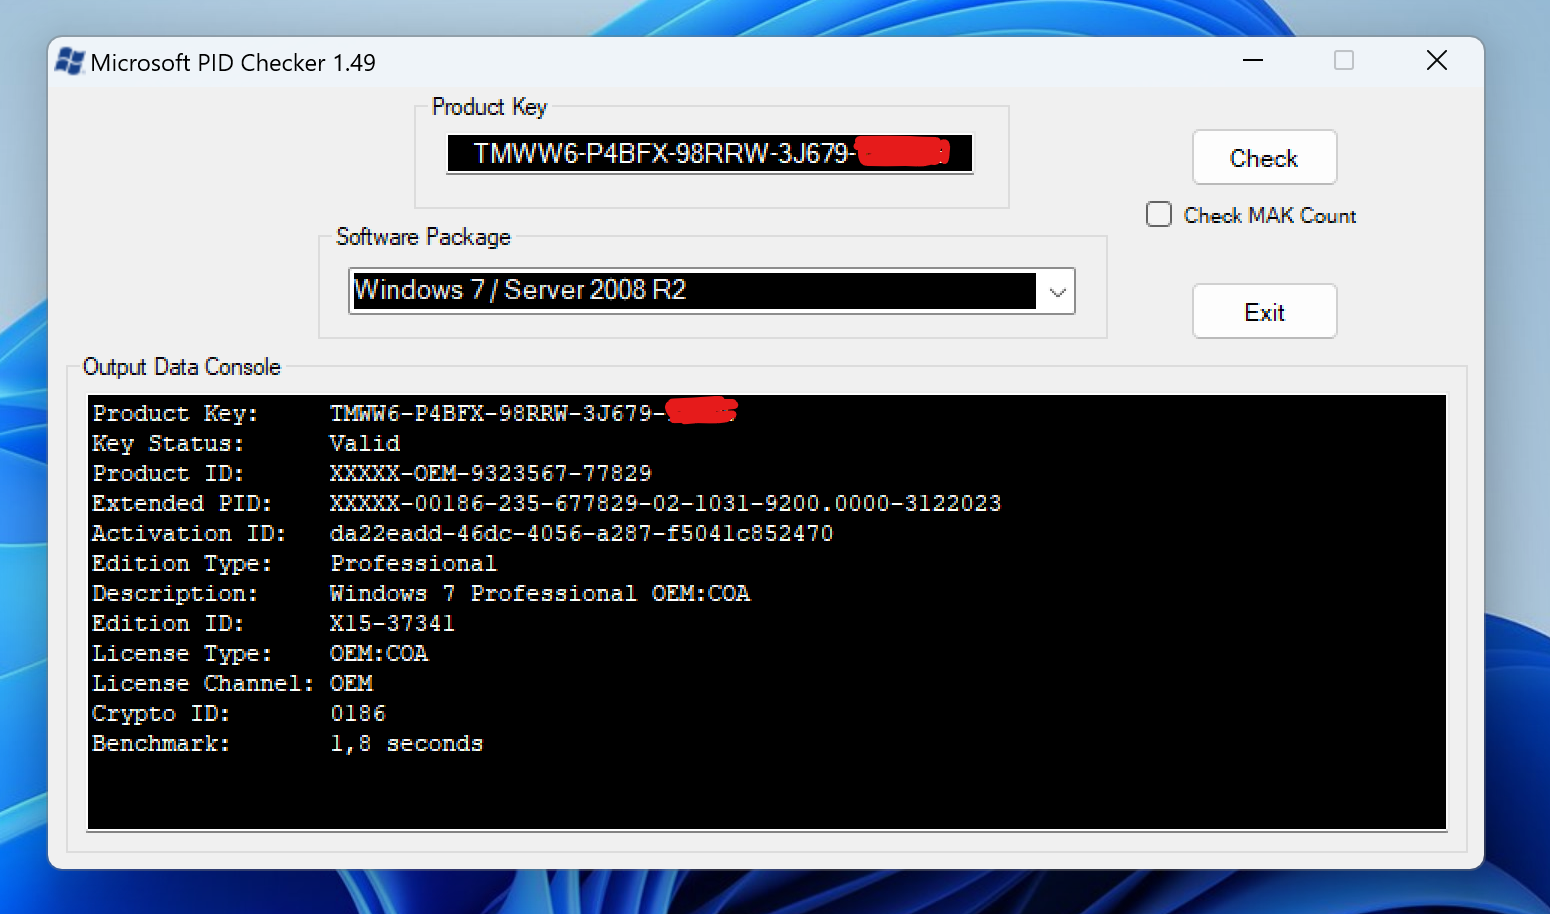1550x914 pixels.
Task: Click the Activation ID value da22eadd-46dc-4056-a287-f5041c852470
Action: [582, 533]
